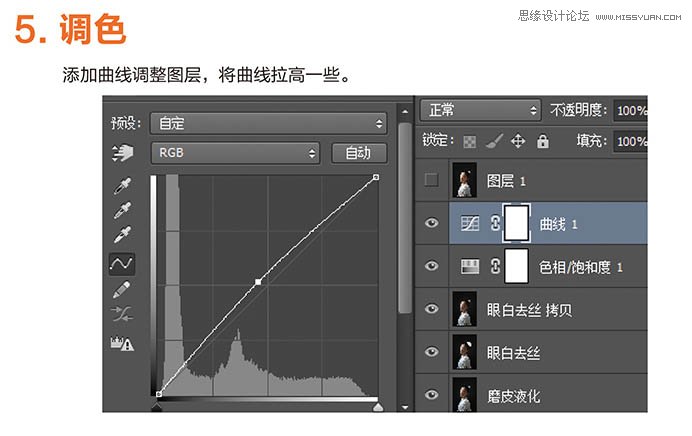Hide the 磨皮液化 layer

[x=431, y=395]
